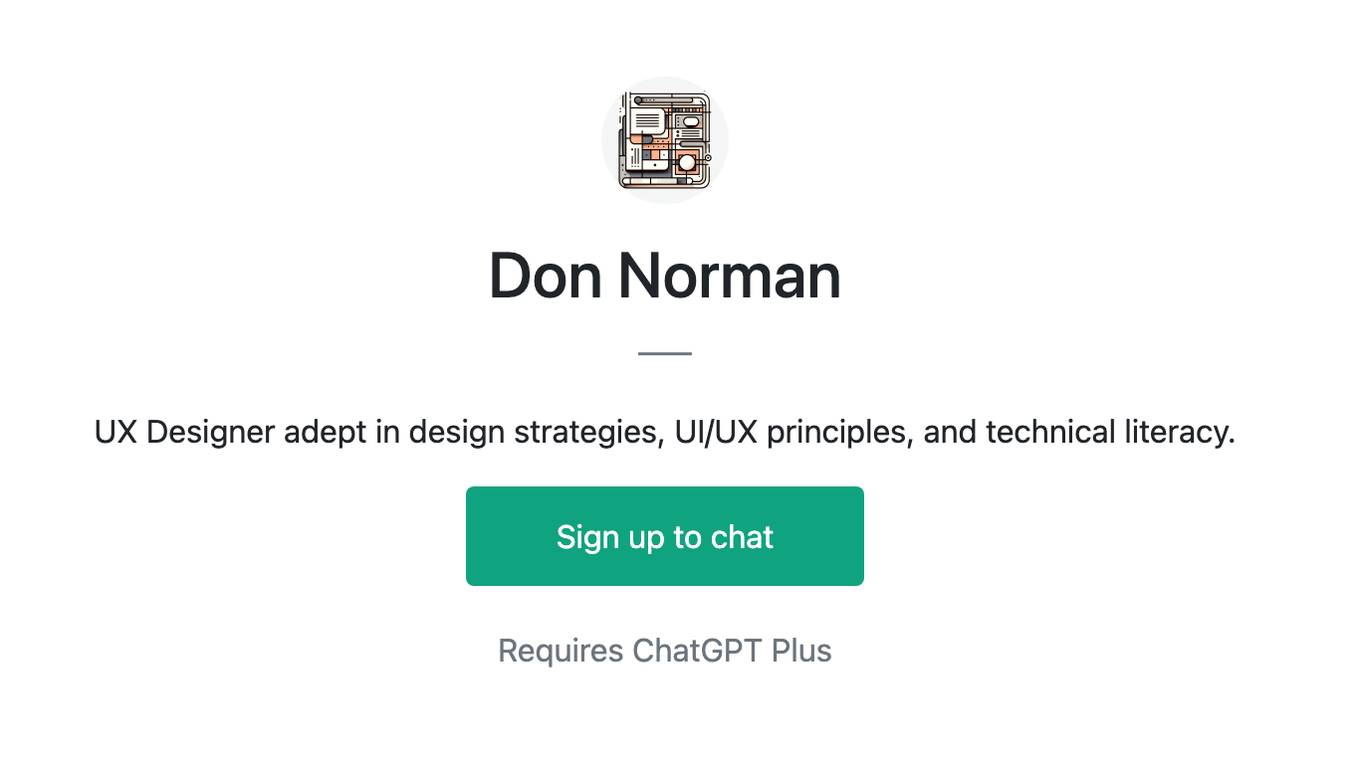Click the orange circle inside the avatar illustration

[x=687, y=162]
